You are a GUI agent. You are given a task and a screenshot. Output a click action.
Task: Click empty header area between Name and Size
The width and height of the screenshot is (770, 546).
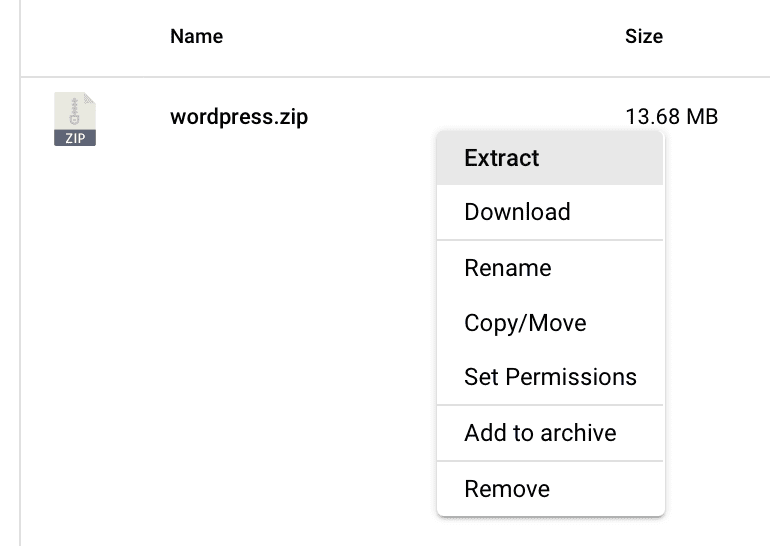(x=422, y=36)
